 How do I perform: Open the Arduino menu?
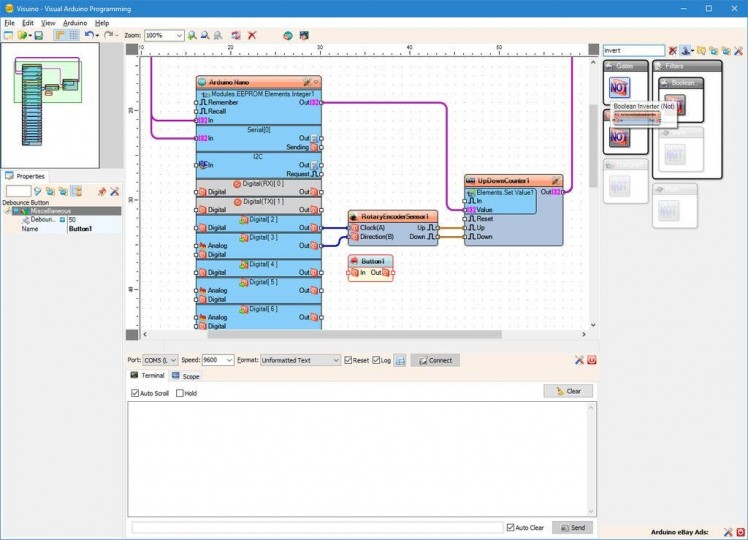[75, 22]
